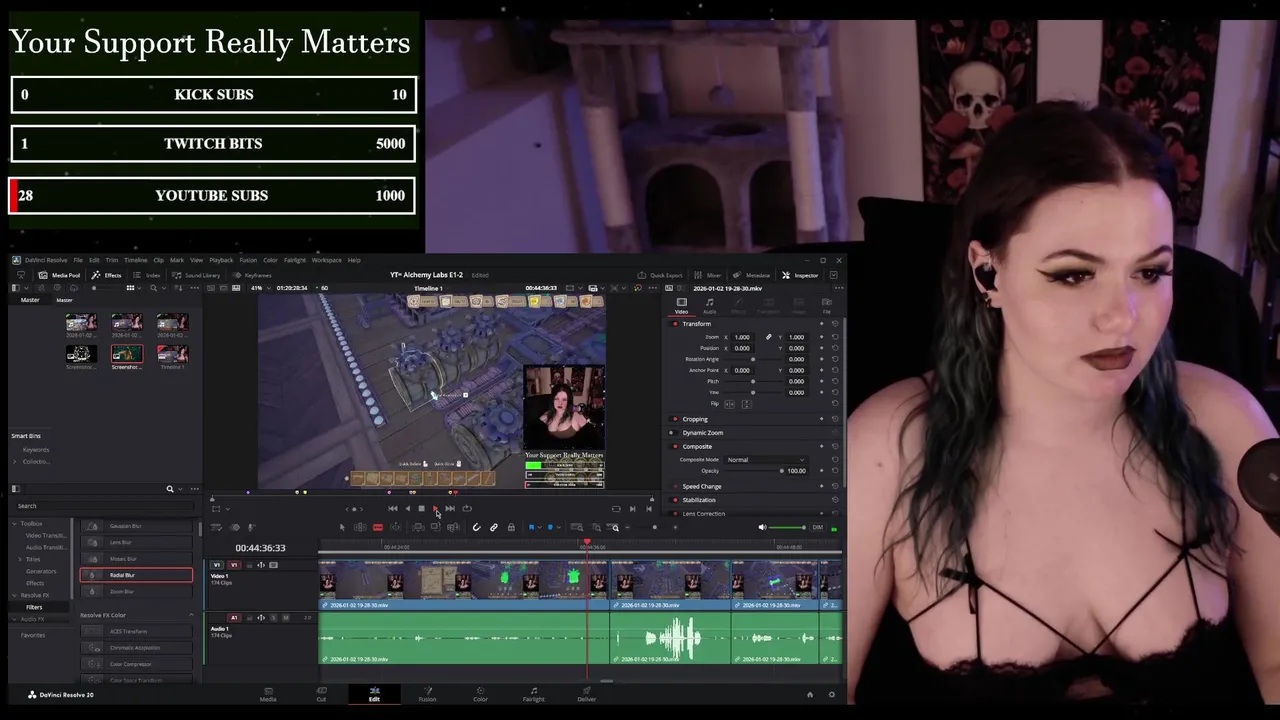
Task: Open the Mixer panel
Action: (708, 275)
